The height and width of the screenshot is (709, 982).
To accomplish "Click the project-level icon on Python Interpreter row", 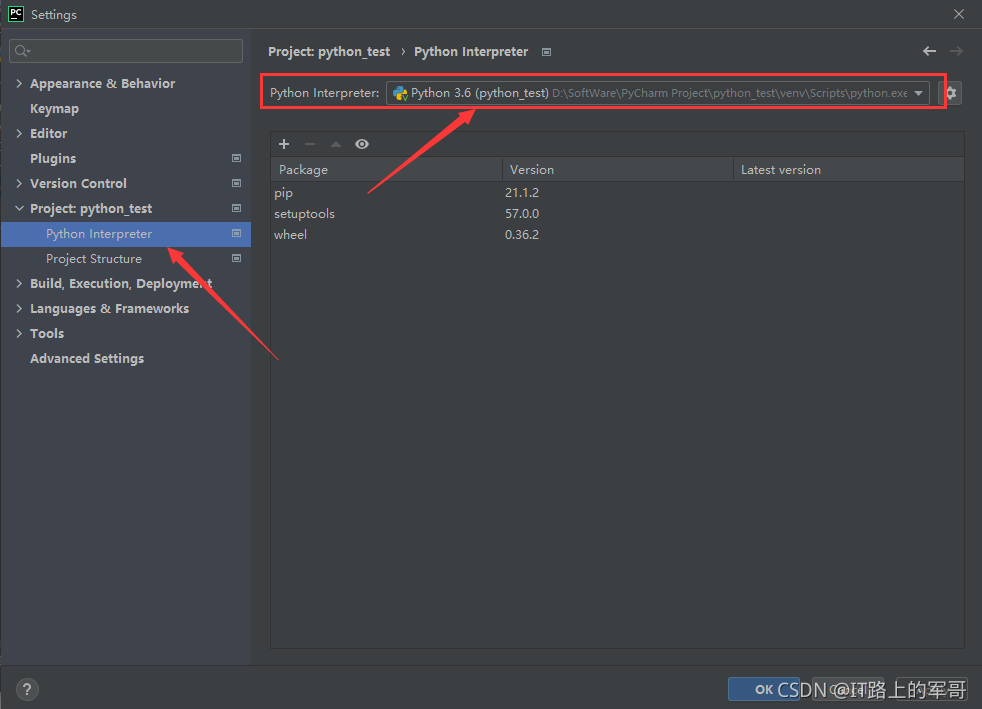I will click(x=236, y=234).
